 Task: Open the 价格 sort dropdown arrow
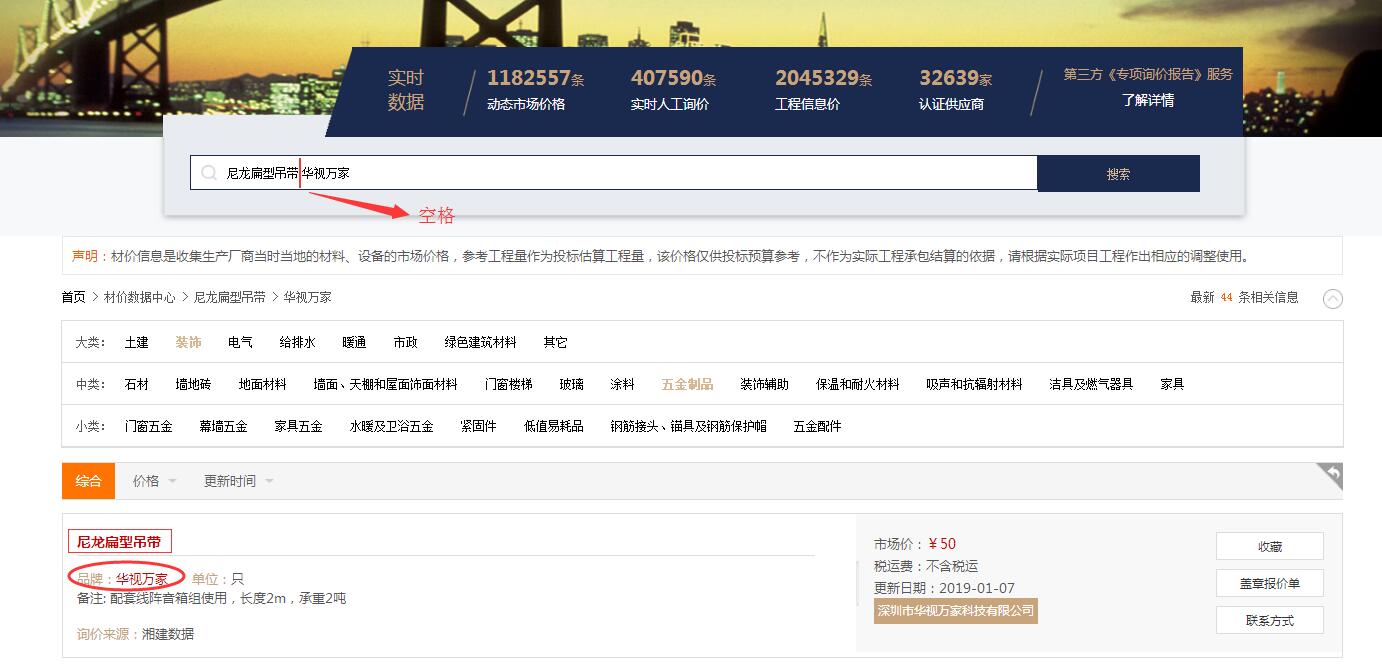[172, 481]
